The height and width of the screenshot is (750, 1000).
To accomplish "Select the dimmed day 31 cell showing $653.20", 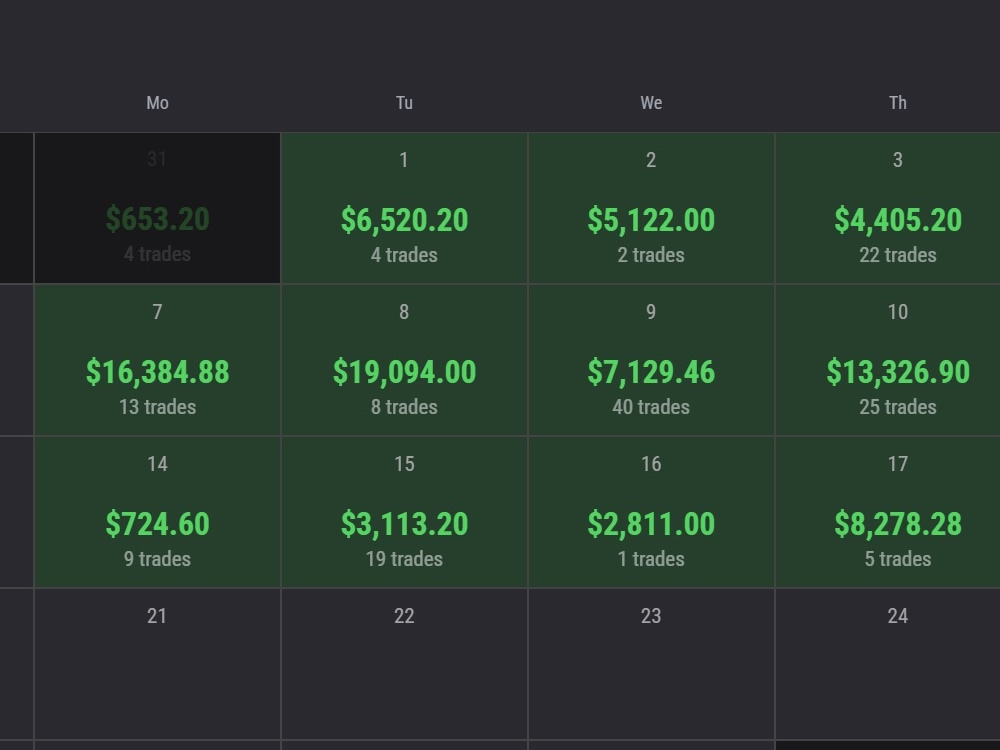I will pos(158,208).
